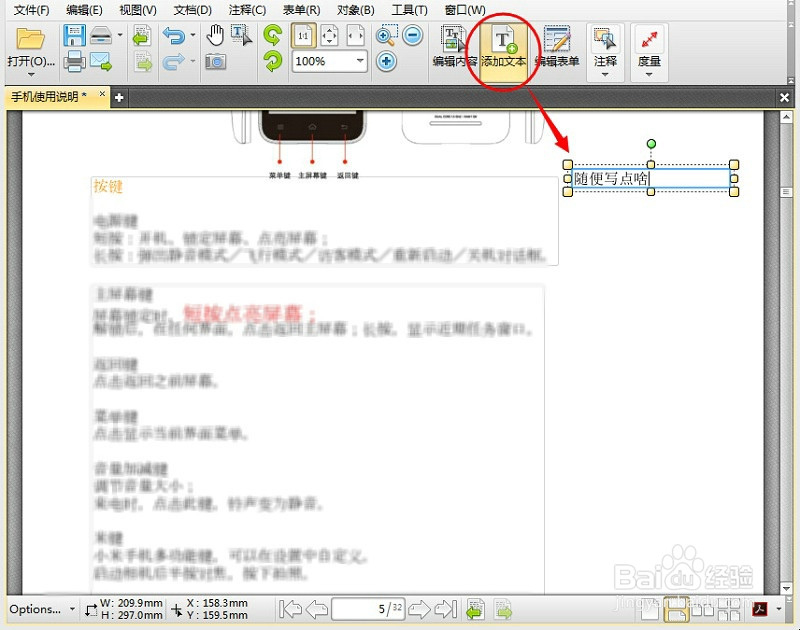The width and height of the screenshot is (800, 630).
Task: Open the 100% zoom level dropdown
Action: [x=328, y=60]
